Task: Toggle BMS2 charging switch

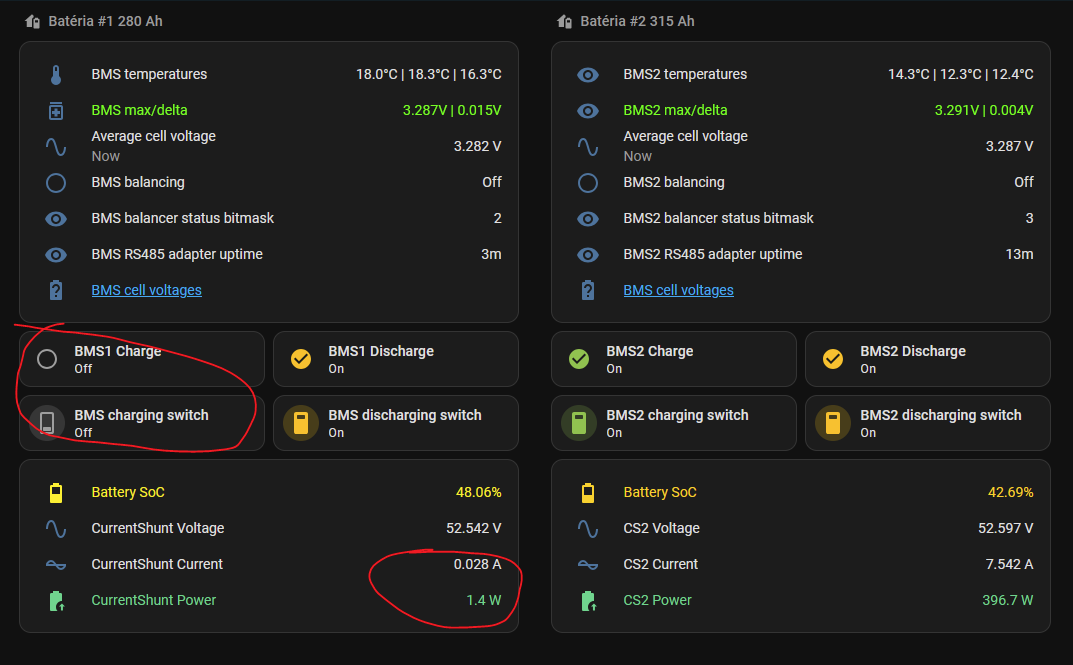Action: coord(579,423)
